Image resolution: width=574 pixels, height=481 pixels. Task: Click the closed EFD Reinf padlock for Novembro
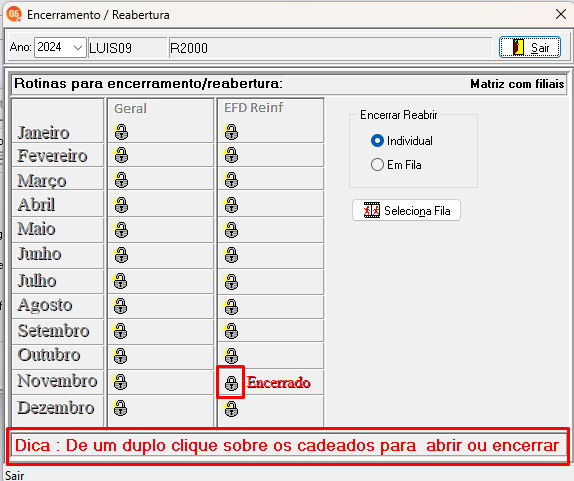coord(231,383)
